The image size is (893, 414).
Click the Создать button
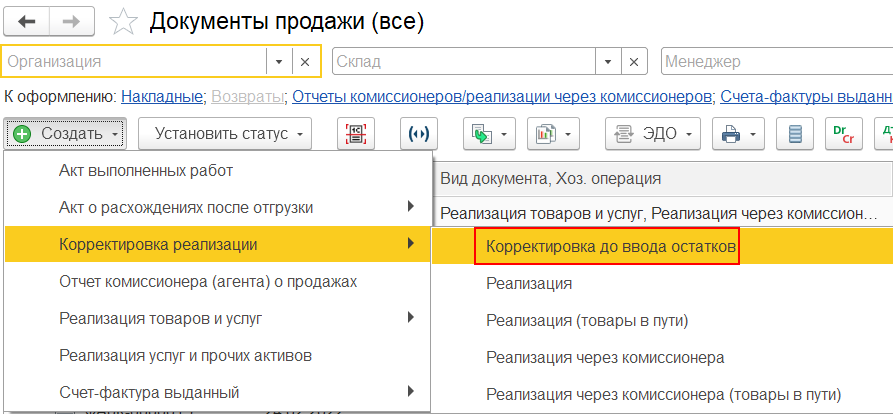tap(66, 133)
